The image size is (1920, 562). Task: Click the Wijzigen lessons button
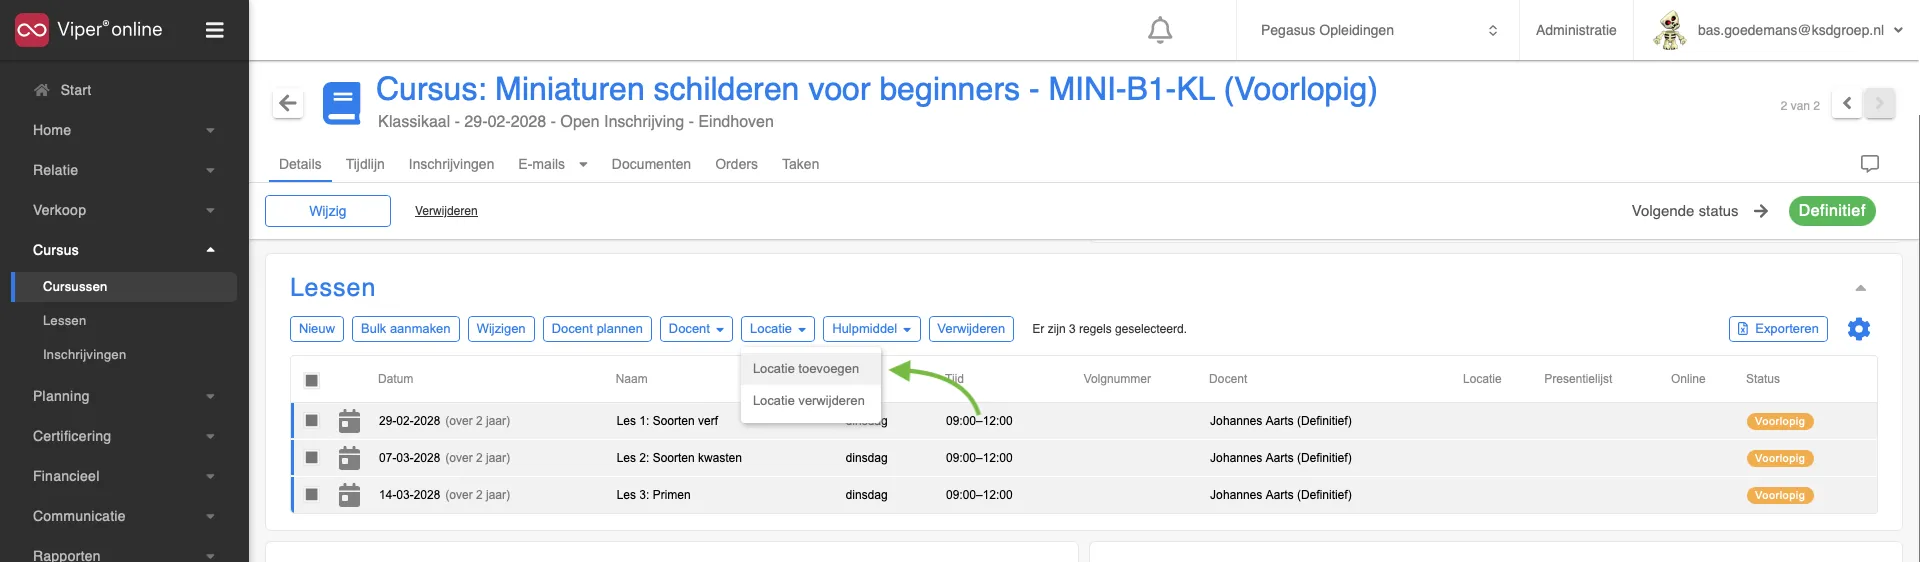(x=501, y=329)
